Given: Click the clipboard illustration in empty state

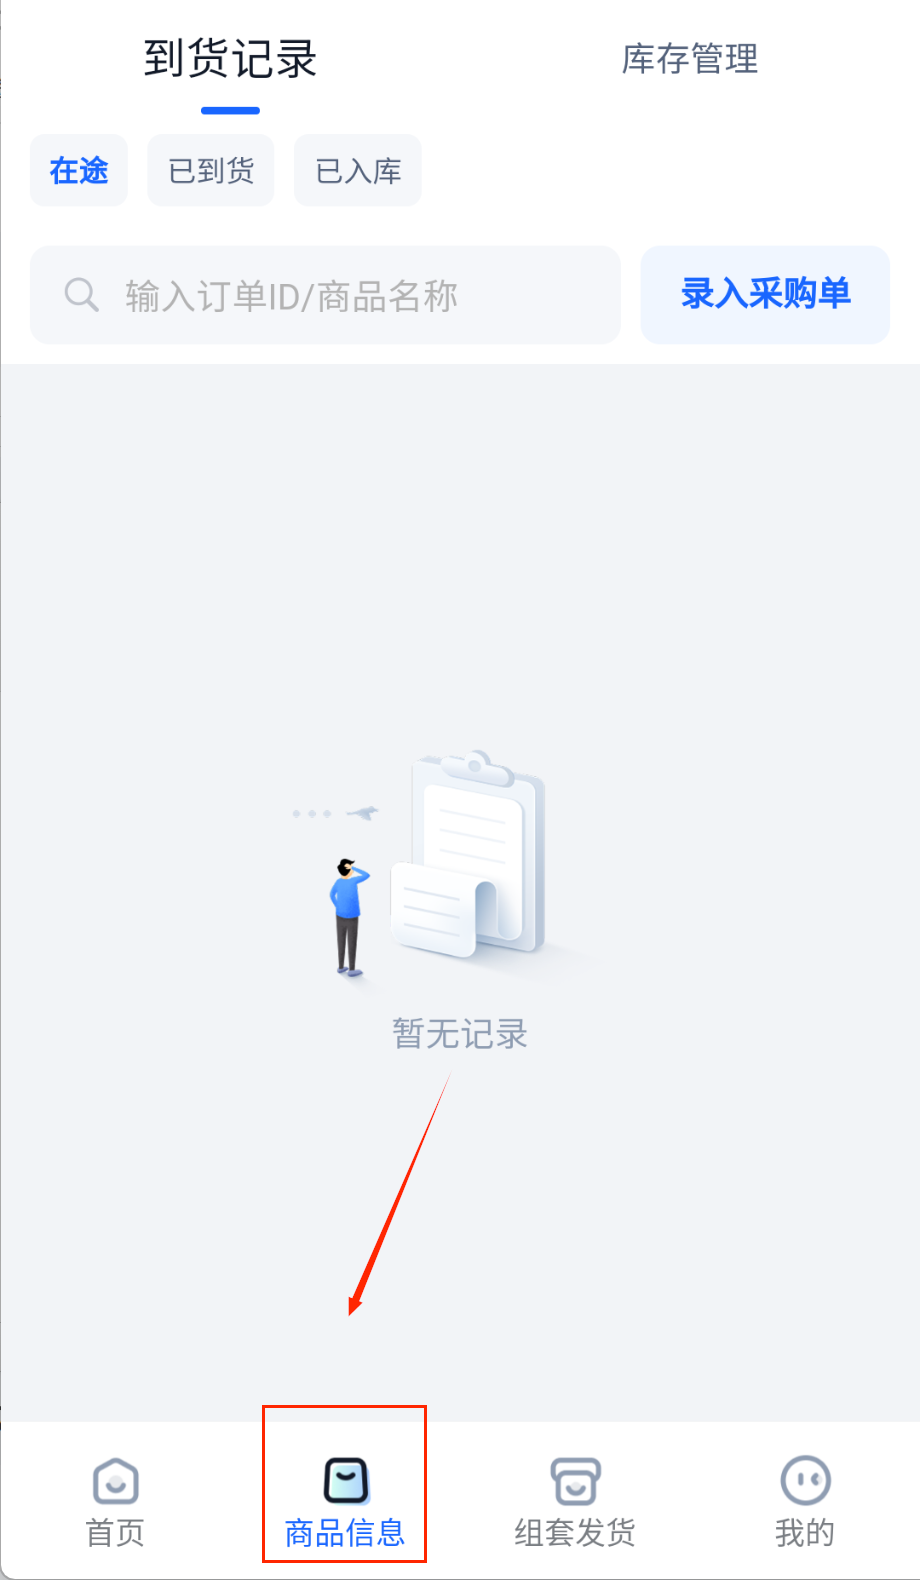Looking at the screenshot, I should click(470, 855).
